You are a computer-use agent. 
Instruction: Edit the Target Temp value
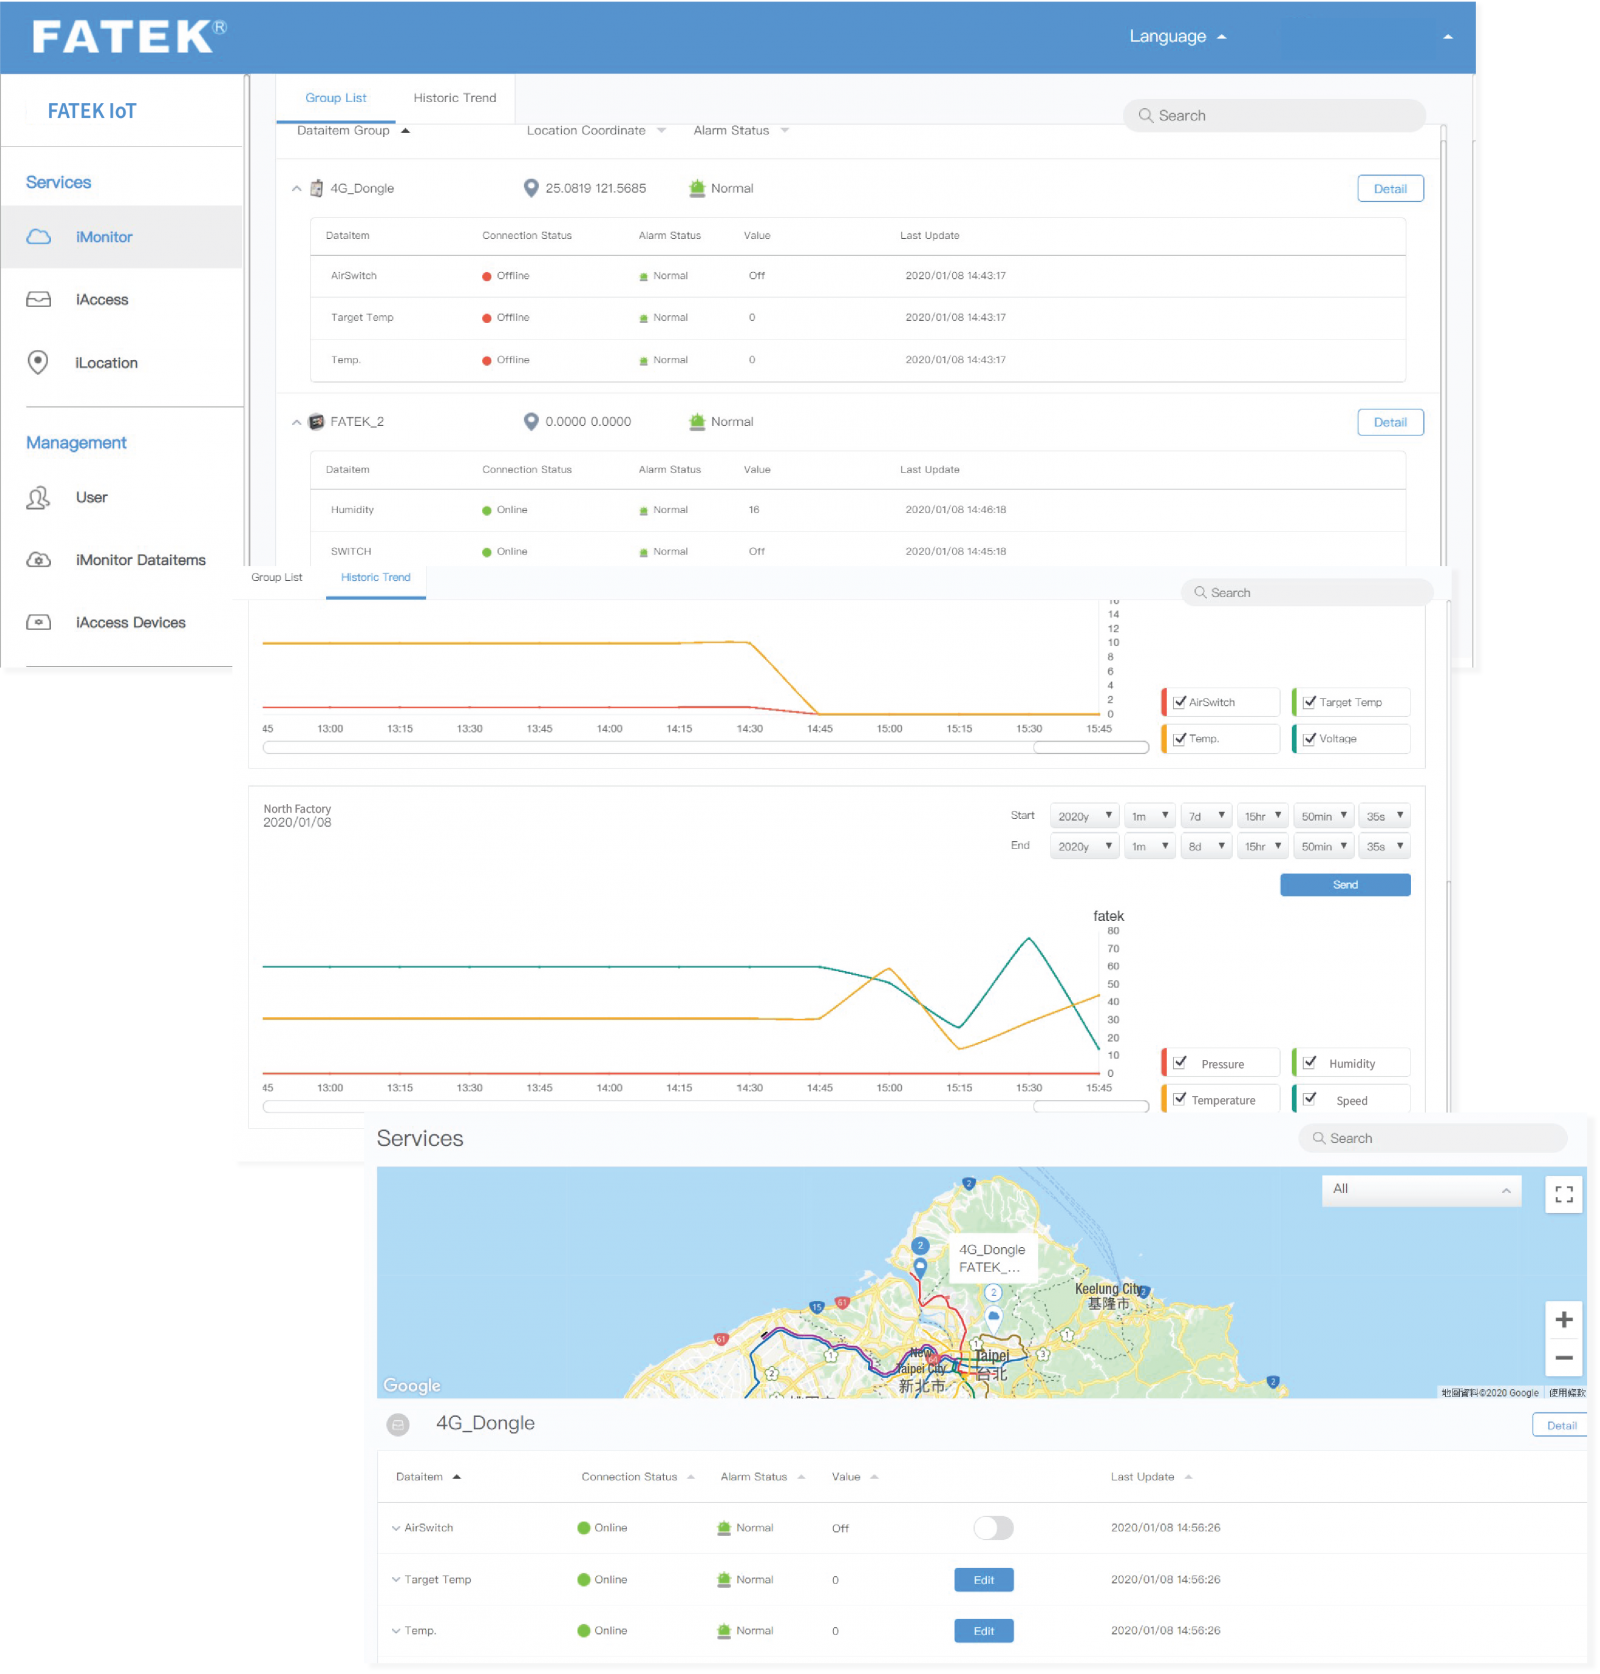point(983,1580)
